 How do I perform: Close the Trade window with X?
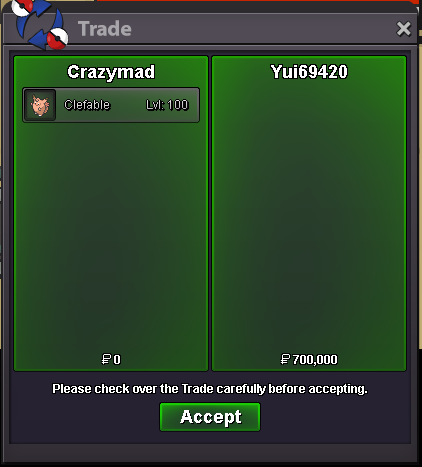tap(403, 29)
